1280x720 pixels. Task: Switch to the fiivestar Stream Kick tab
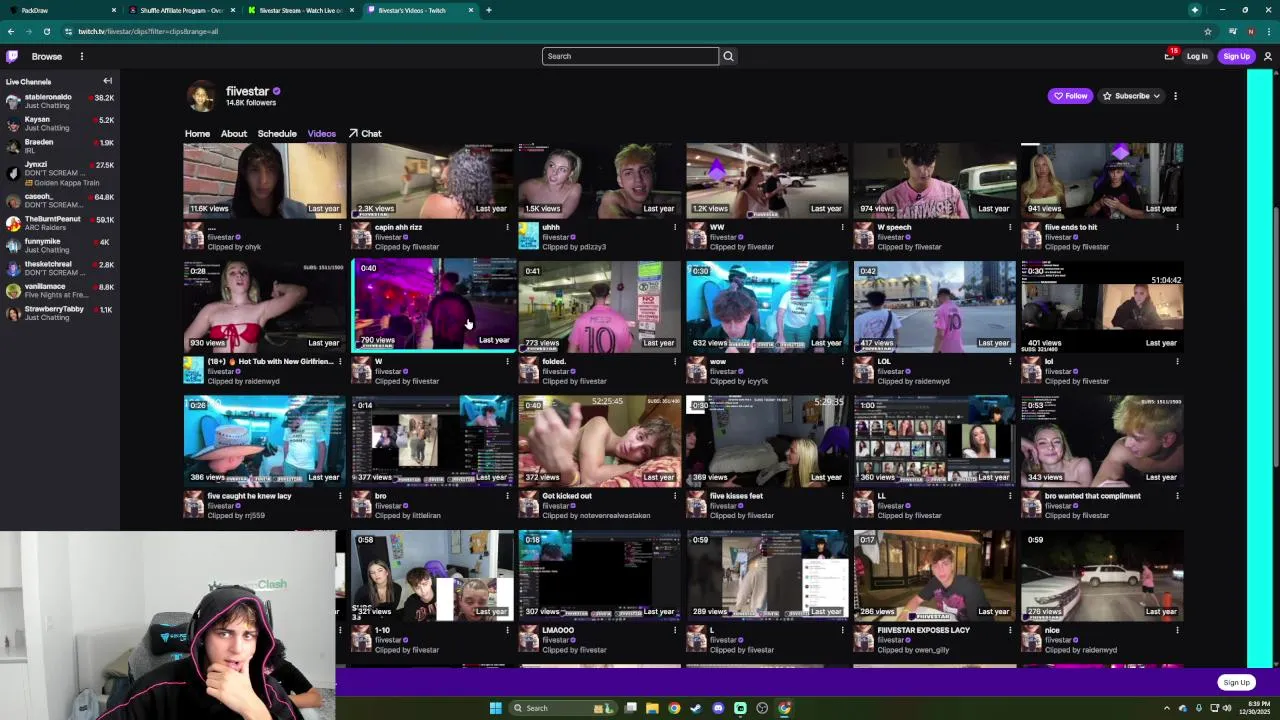point(300,10)
